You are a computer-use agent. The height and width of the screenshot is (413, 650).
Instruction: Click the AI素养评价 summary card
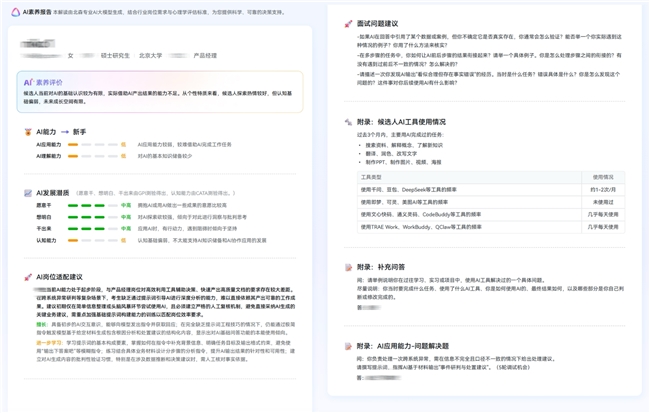160,92
